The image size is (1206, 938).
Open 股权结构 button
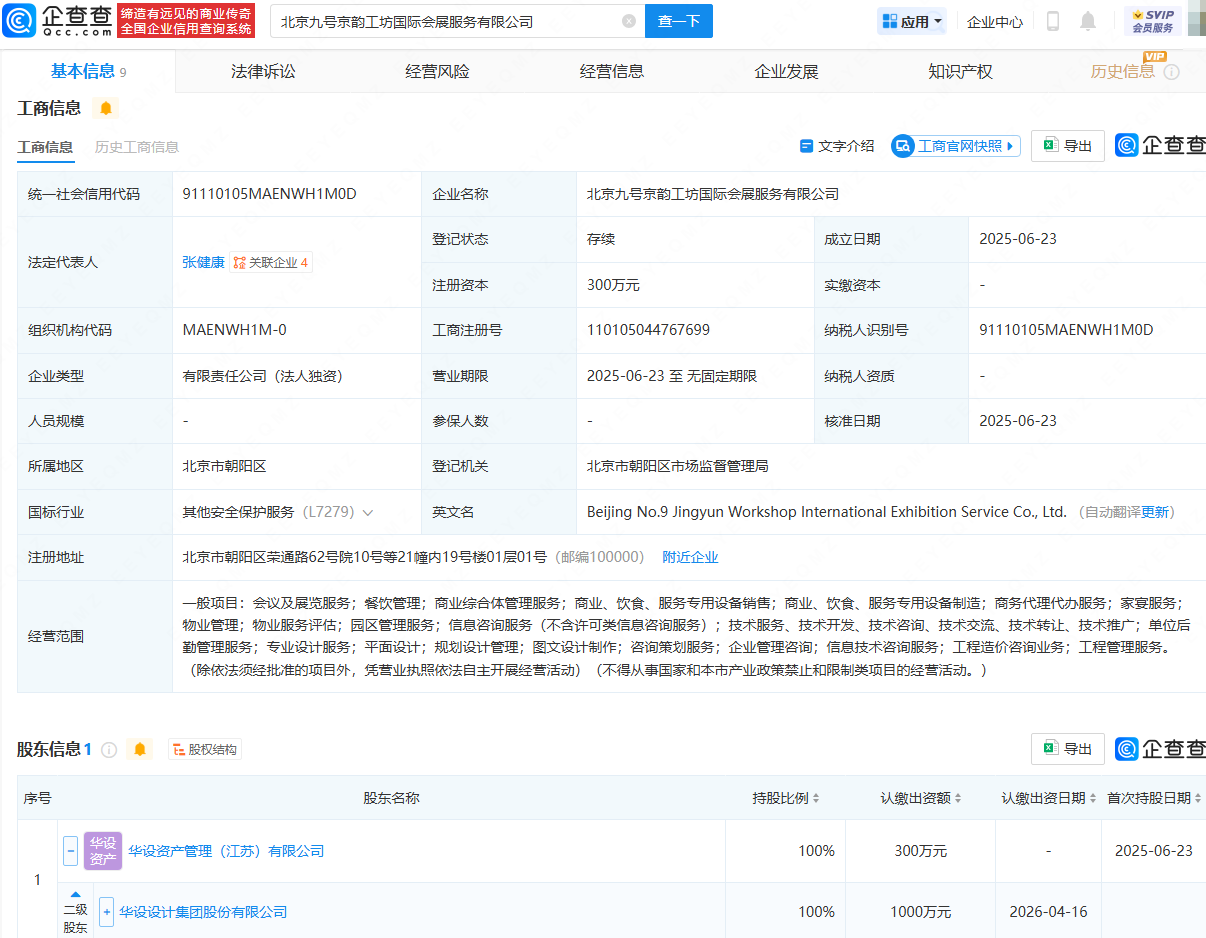205,749
